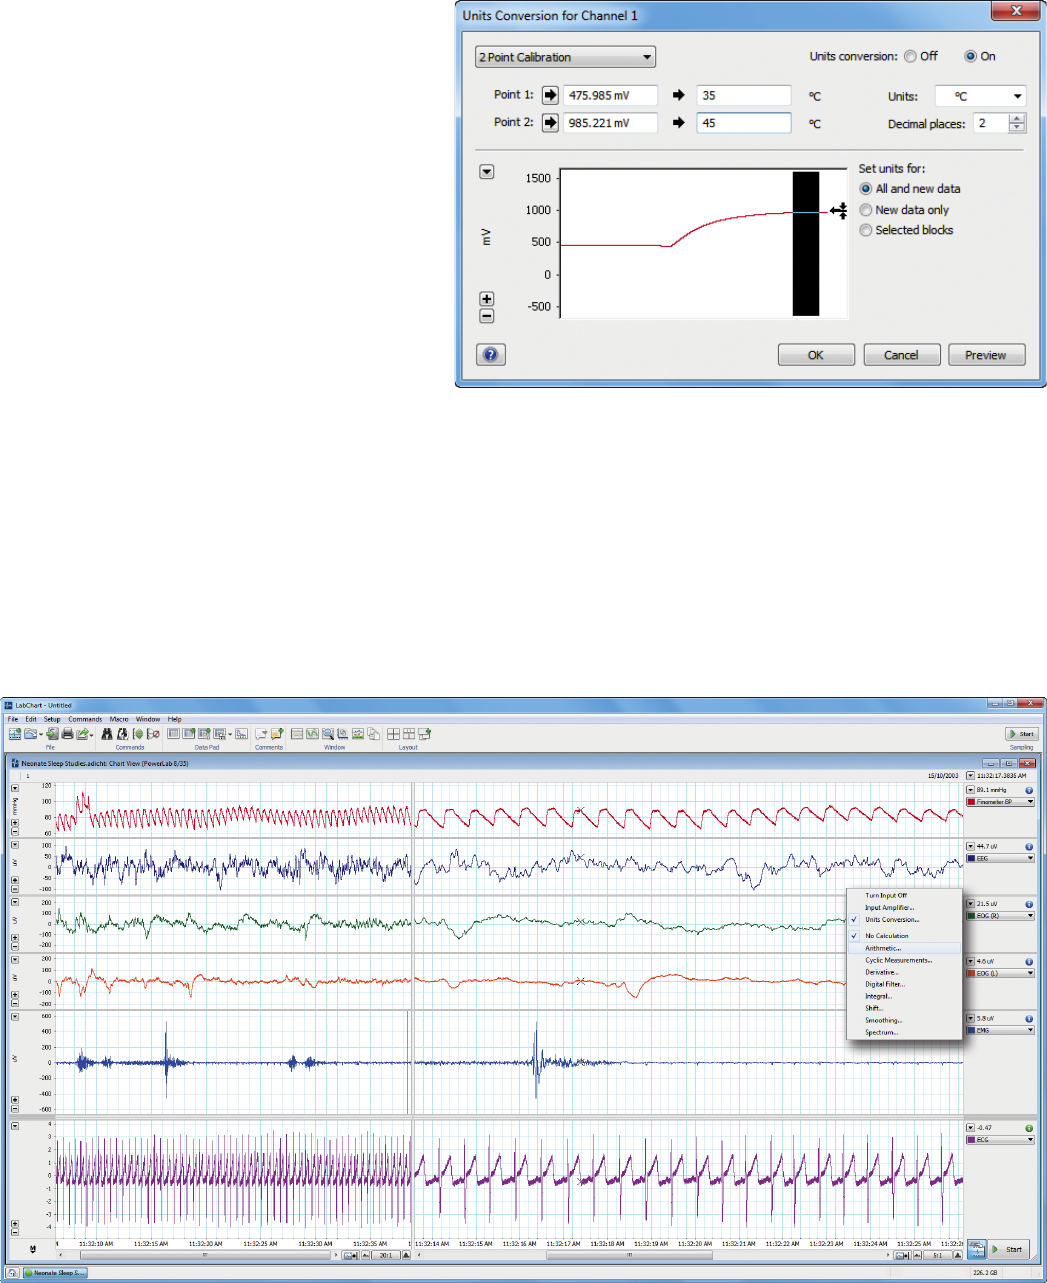Click the Point 2 temperature field showing 45
Viewport: 1047px width, 1283px height.
[x=744, y=123]
